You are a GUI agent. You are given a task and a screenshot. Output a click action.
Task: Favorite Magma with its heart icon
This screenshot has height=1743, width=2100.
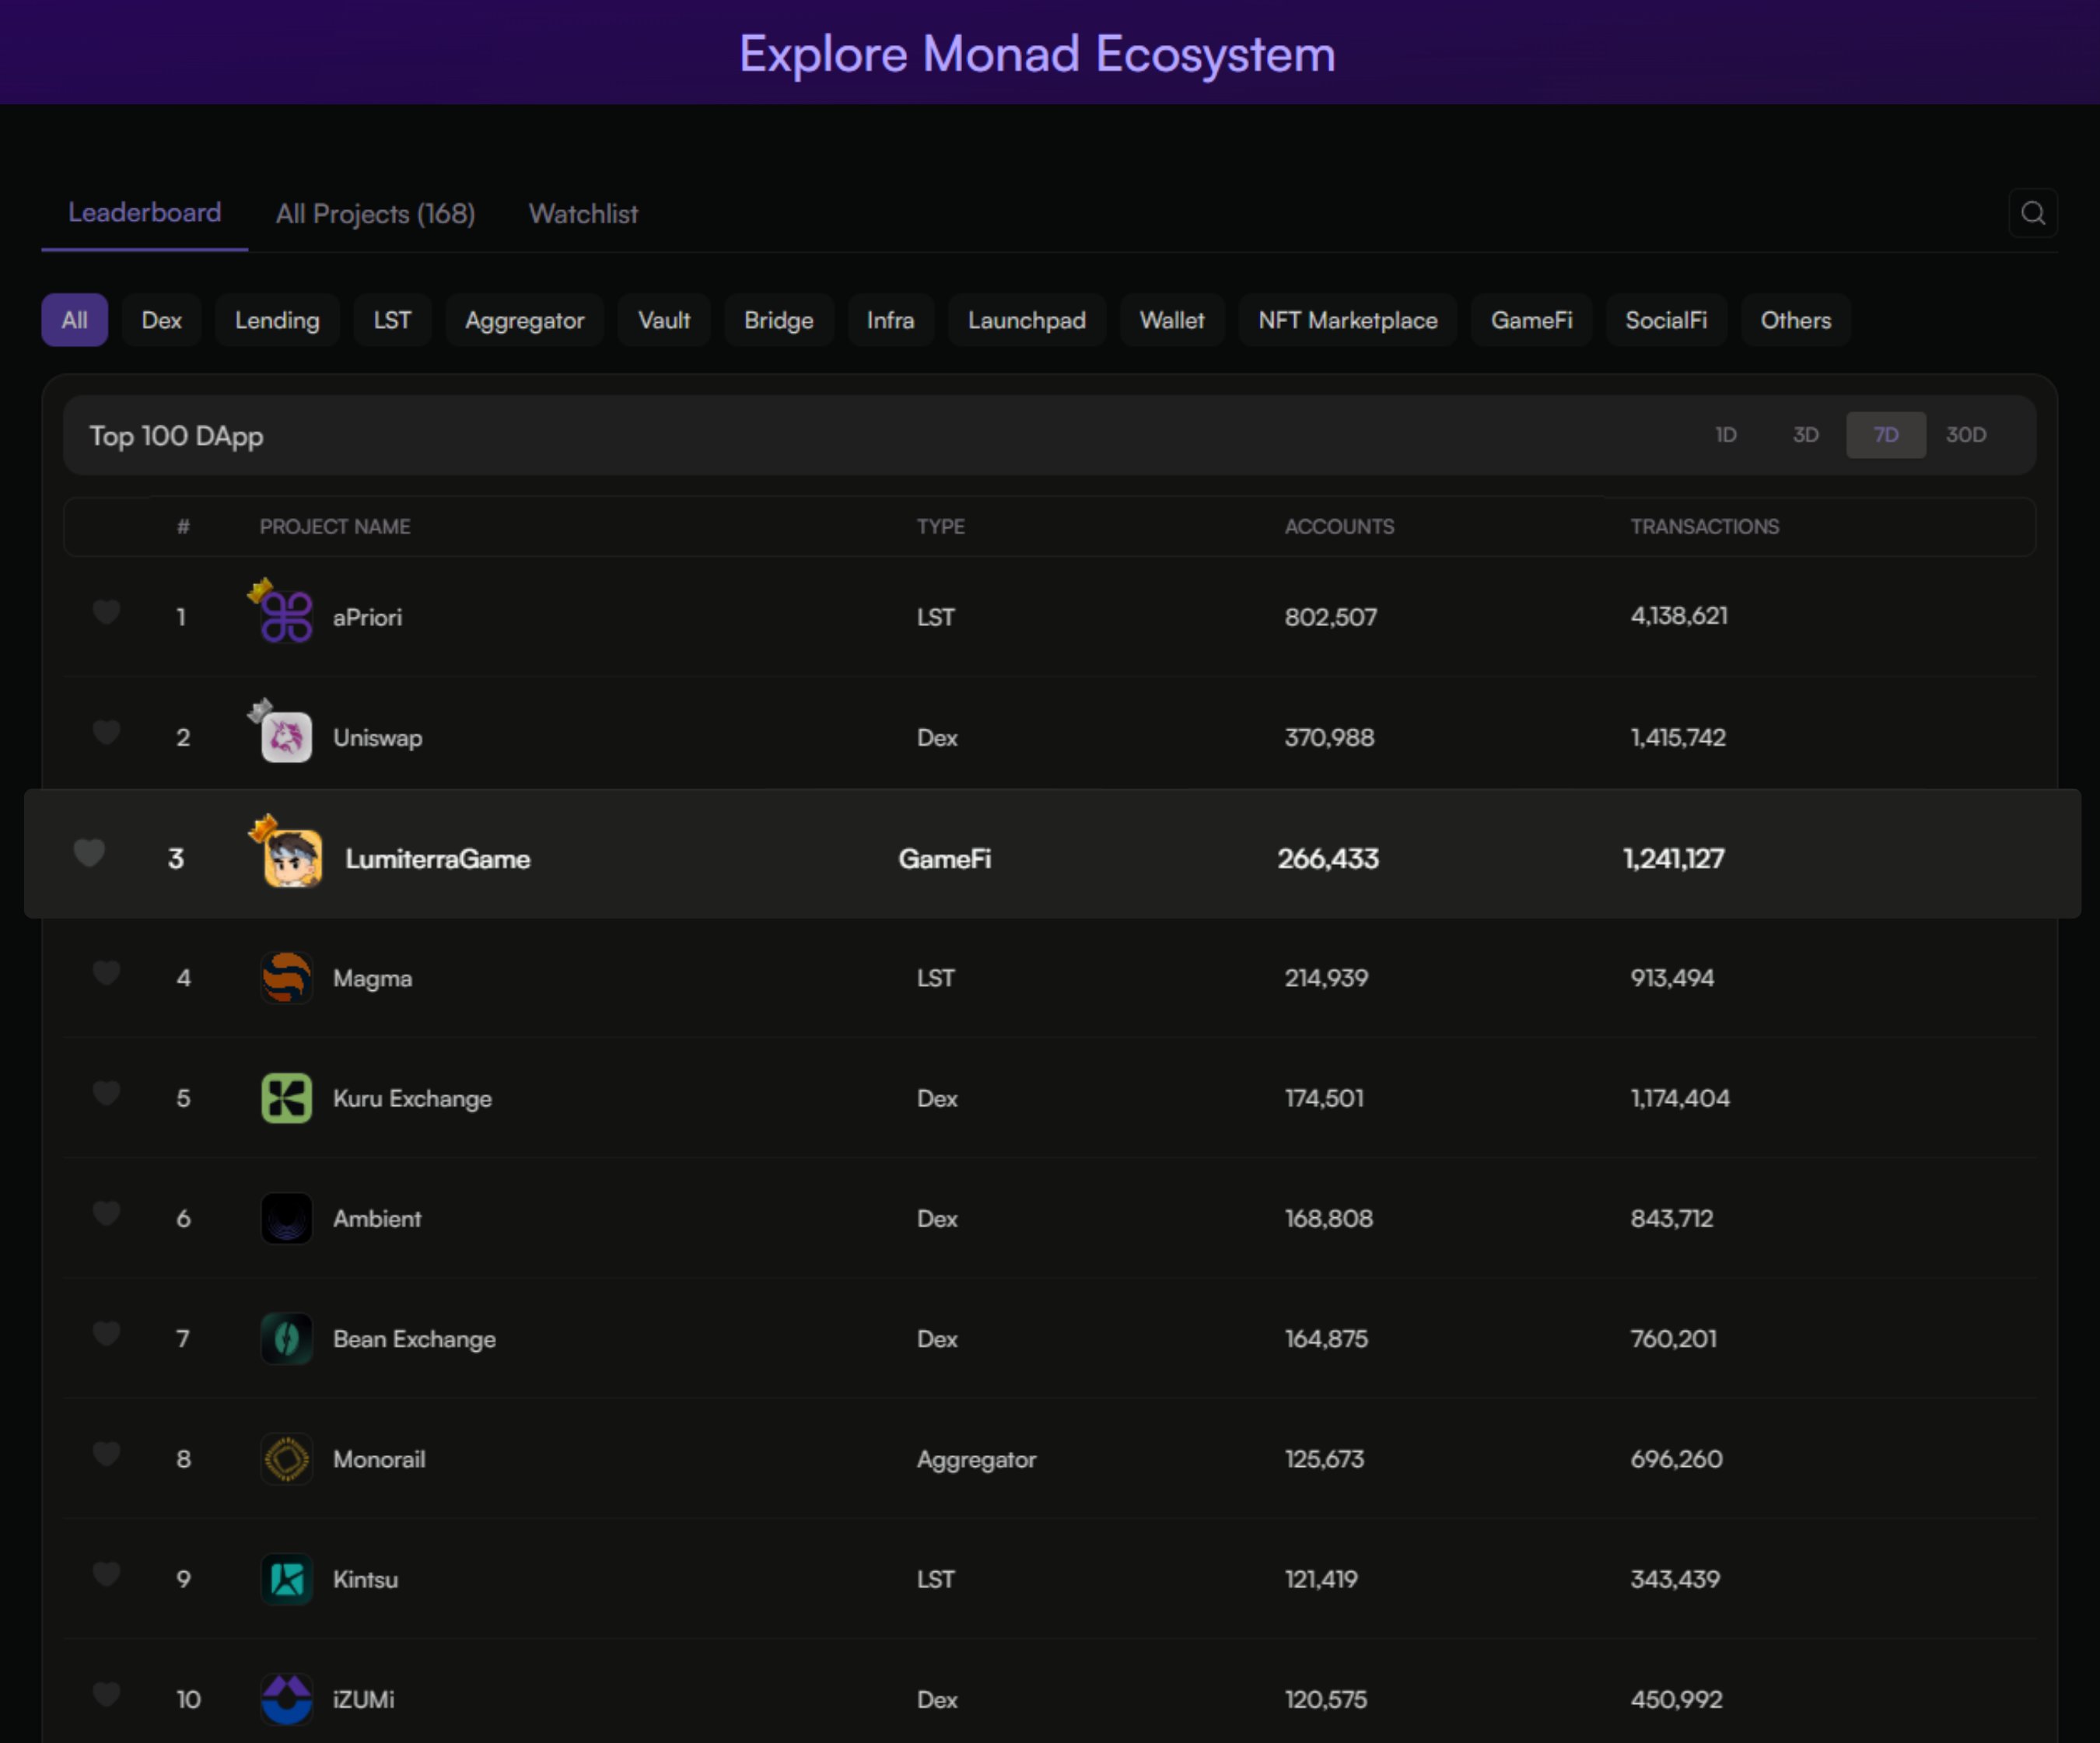[x=106, y=974]
